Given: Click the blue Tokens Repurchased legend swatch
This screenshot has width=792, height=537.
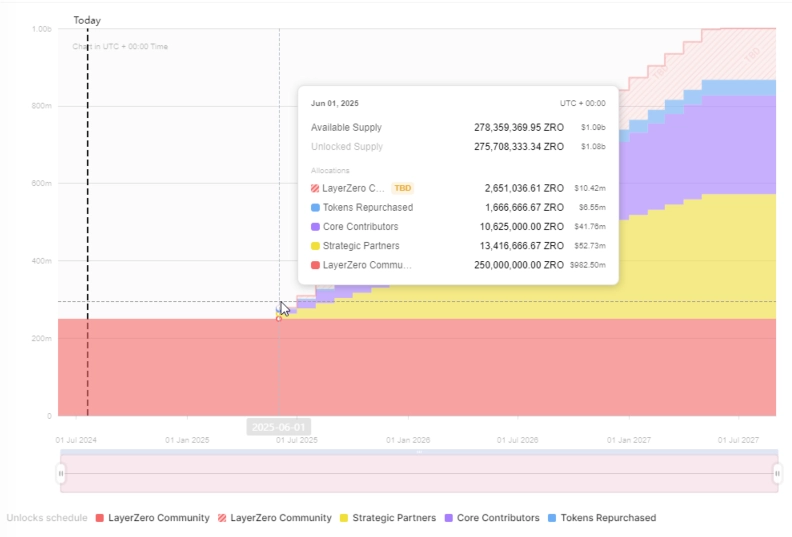Looking at the screenshot, I should [x=552, y=518].
